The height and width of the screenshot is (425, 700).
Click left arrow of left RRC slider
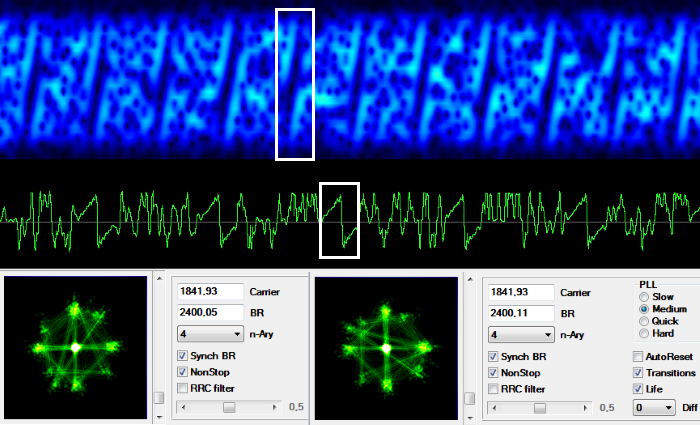(183, 407)
